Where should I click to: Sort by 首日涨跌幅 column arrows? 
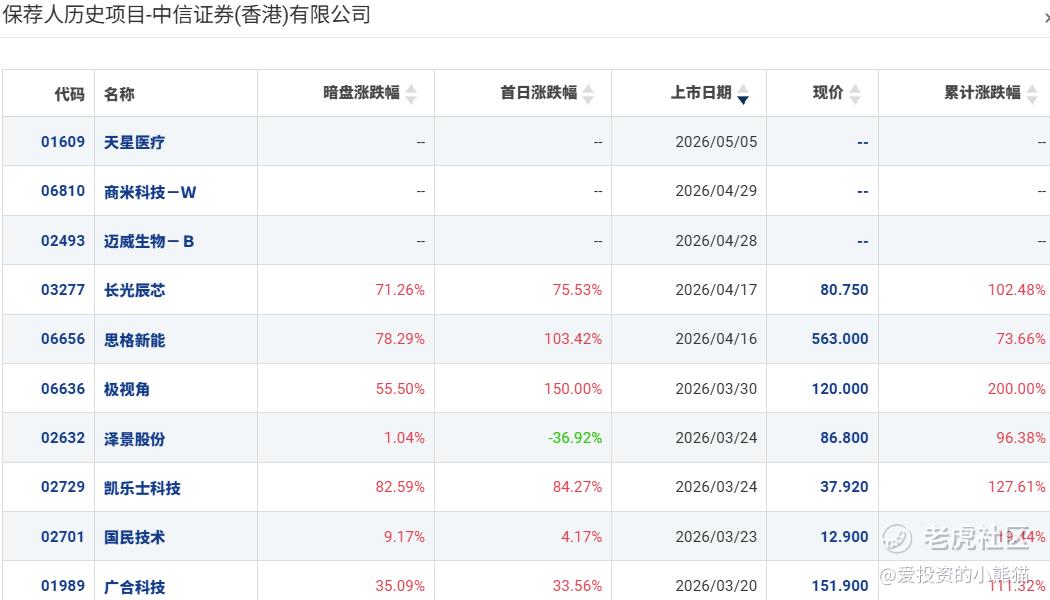tap(588, 94)
